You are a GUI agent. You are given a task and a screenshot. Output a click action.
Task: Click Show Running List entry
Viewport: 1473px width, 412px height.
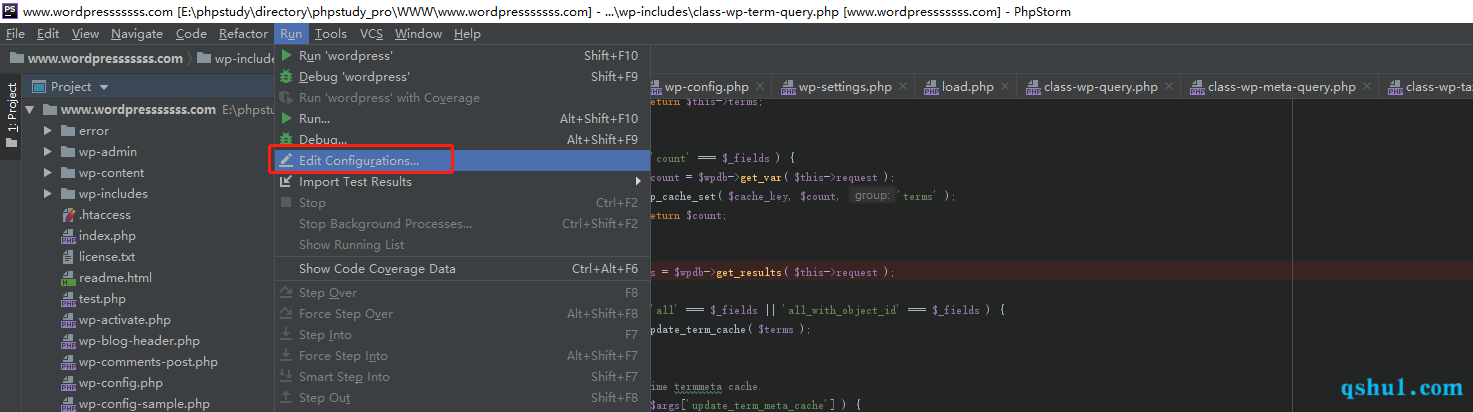click(462, 245)
